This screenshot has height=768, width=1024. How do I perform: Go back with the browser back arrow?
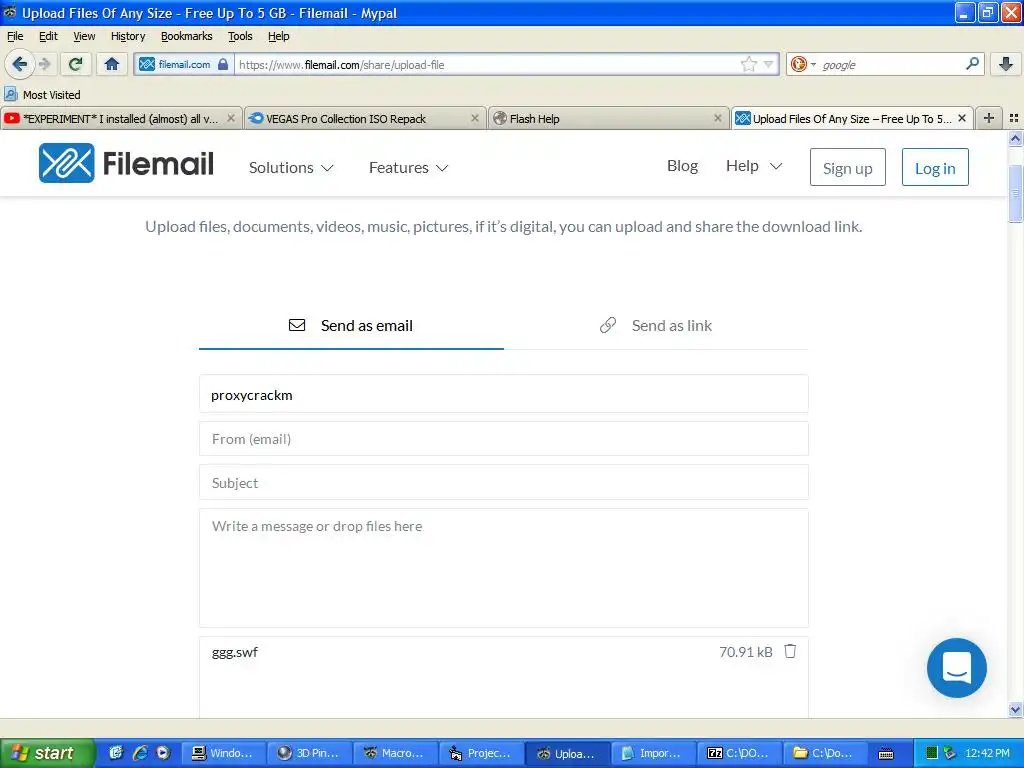click(x=19, y=64)
